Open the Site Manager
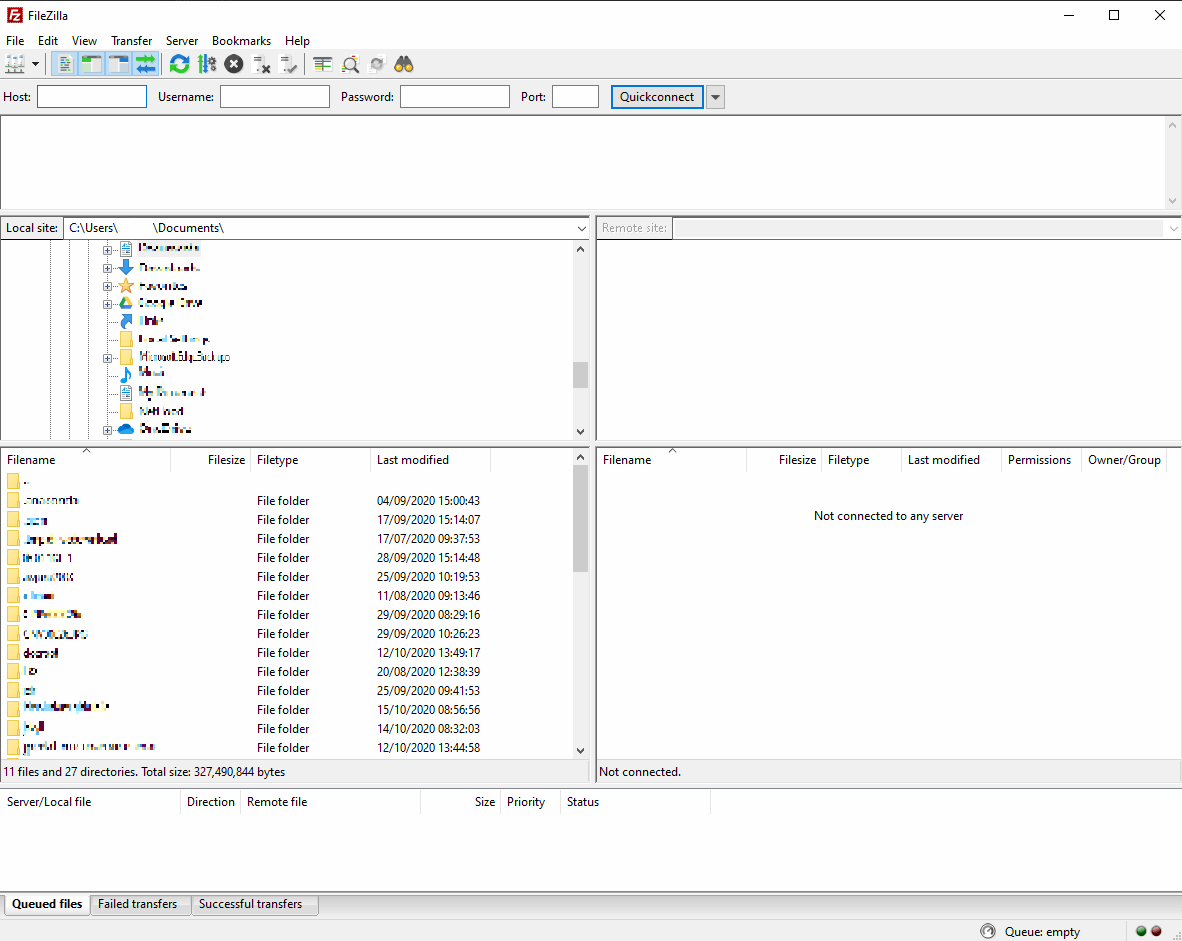This screenshot has width=1182, height=941. click(x=16, y=63)
